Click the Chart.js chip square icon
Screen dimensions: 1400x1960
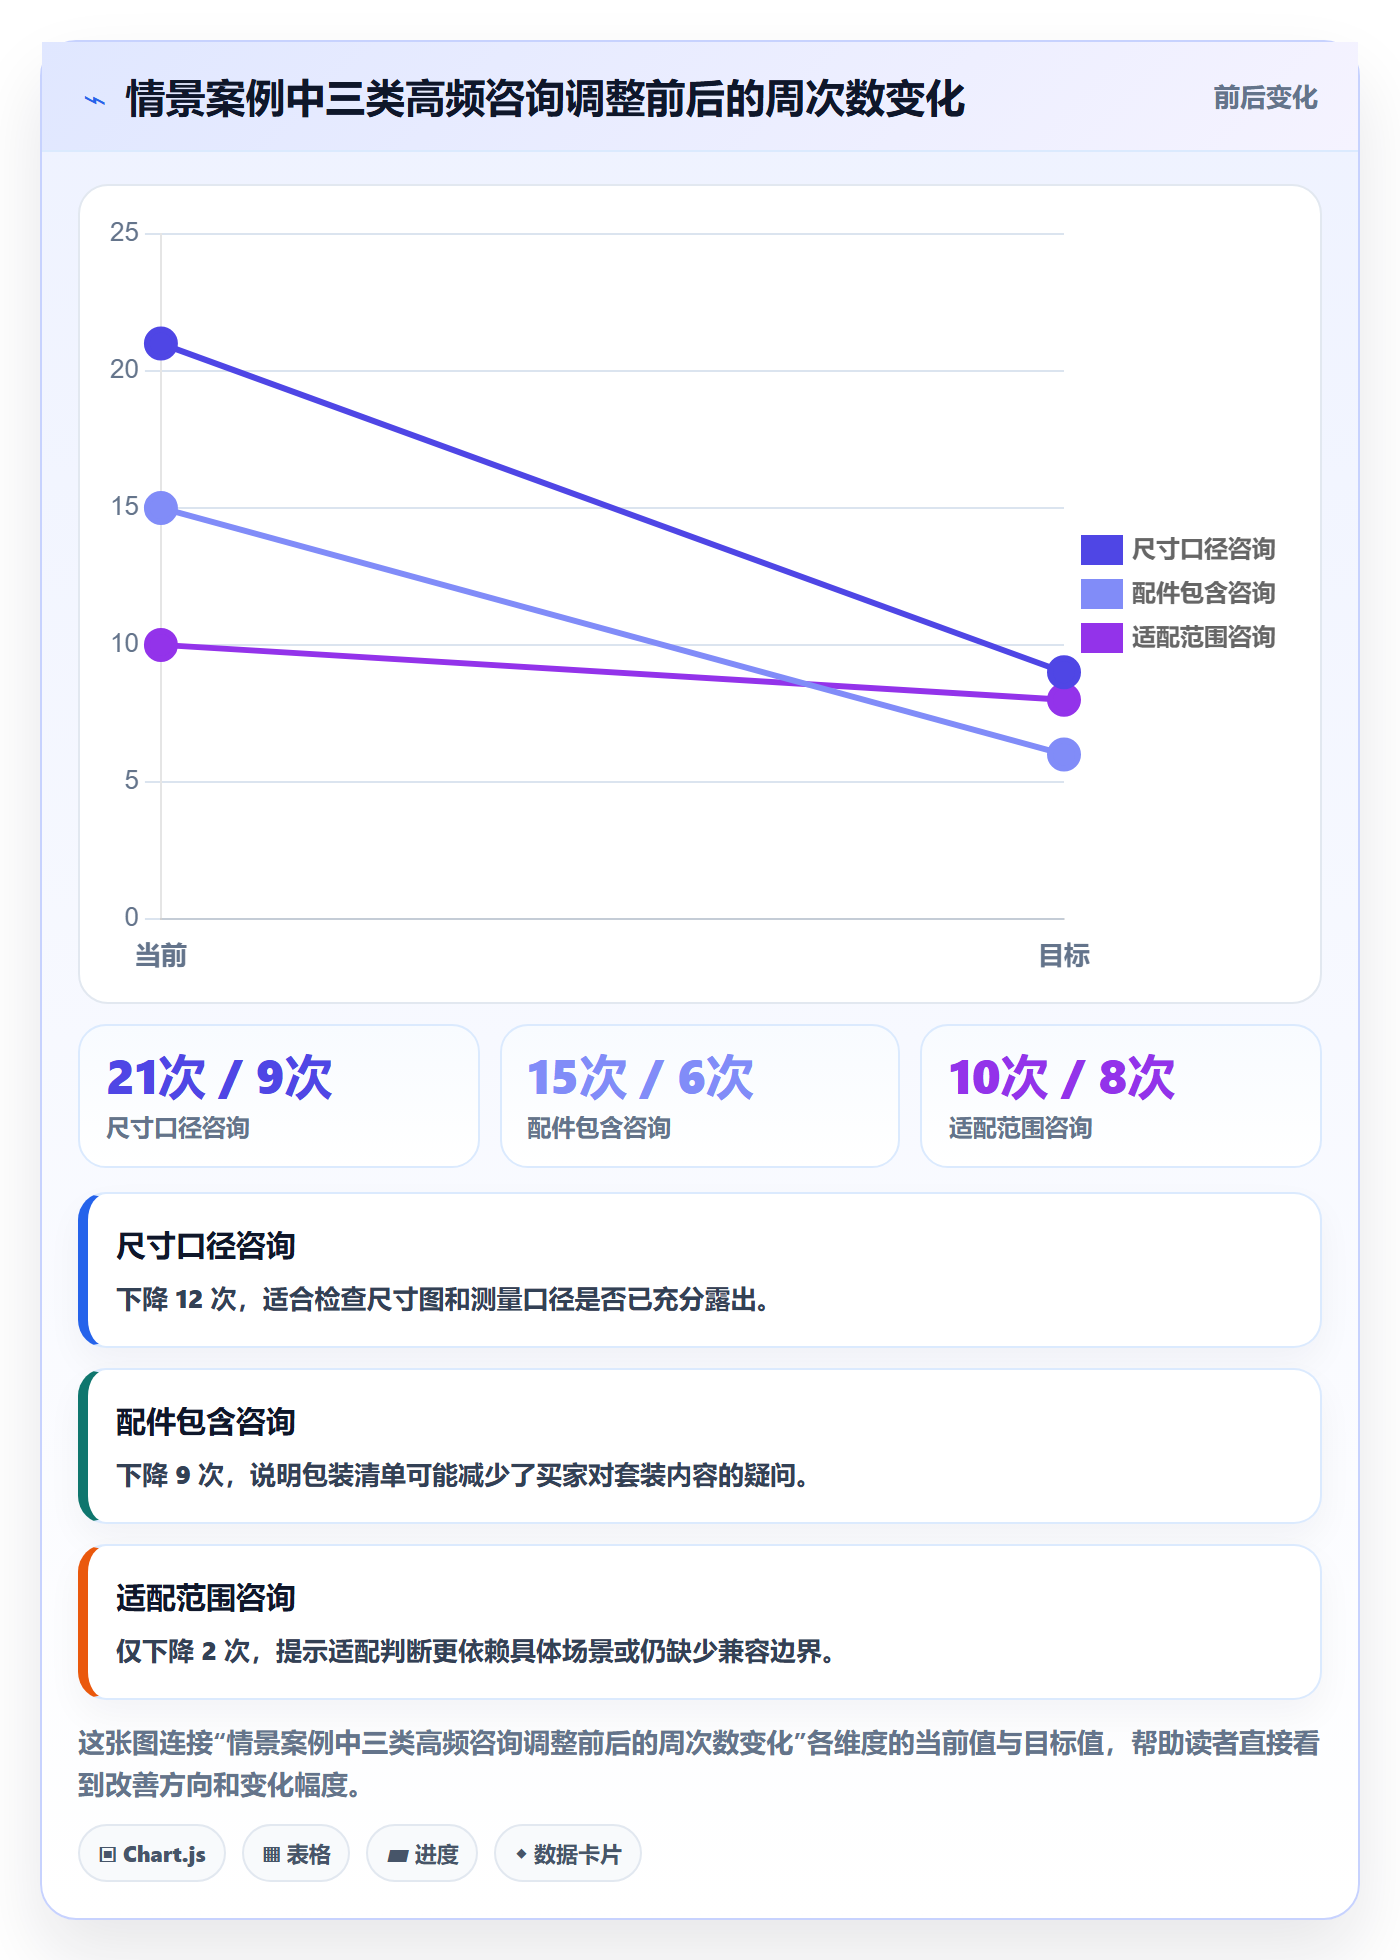click(107, 1855)
